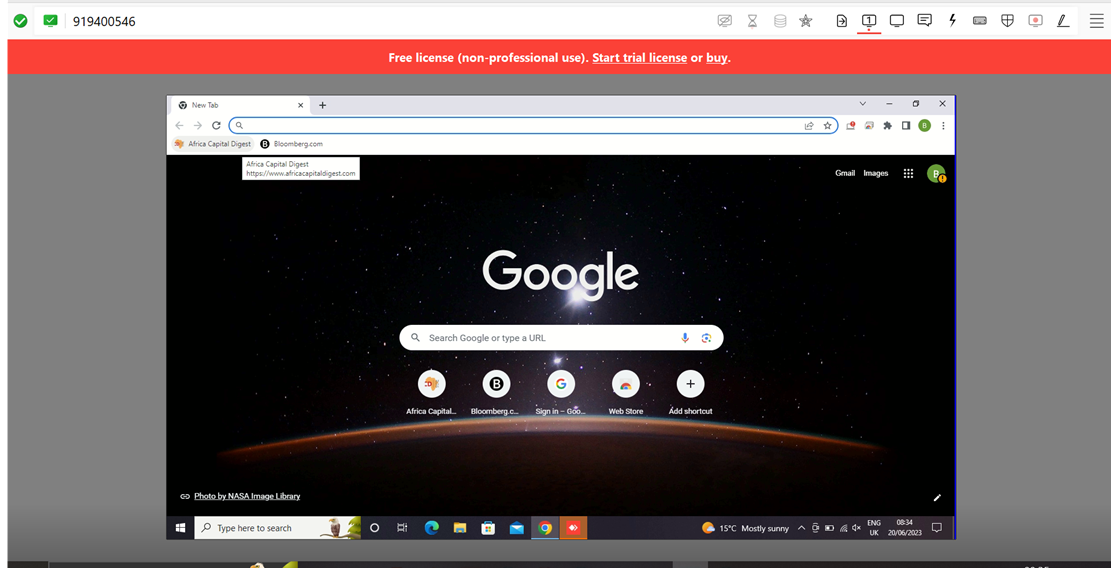Open File Explorer from taskbar
The image size is (1111, 568).
[x=460, y=528]
